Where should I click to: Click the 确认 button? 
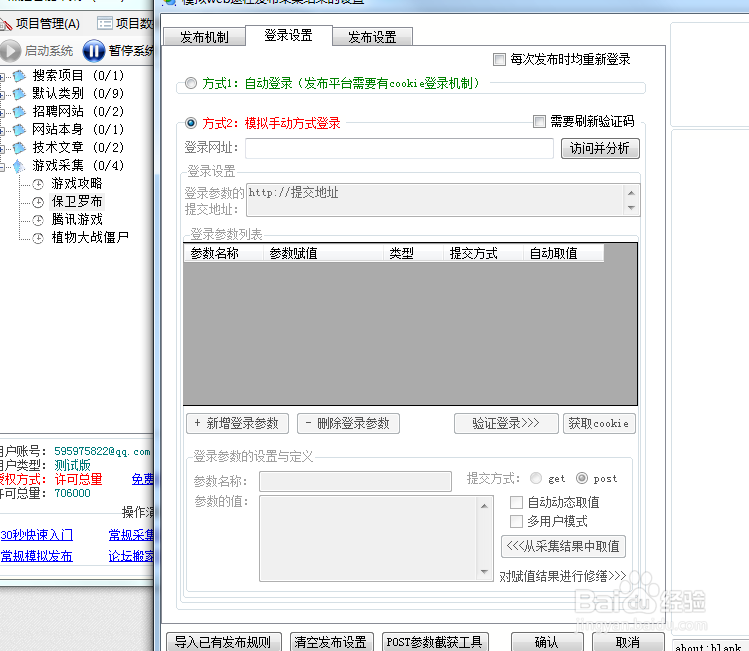tap(547, 641)
